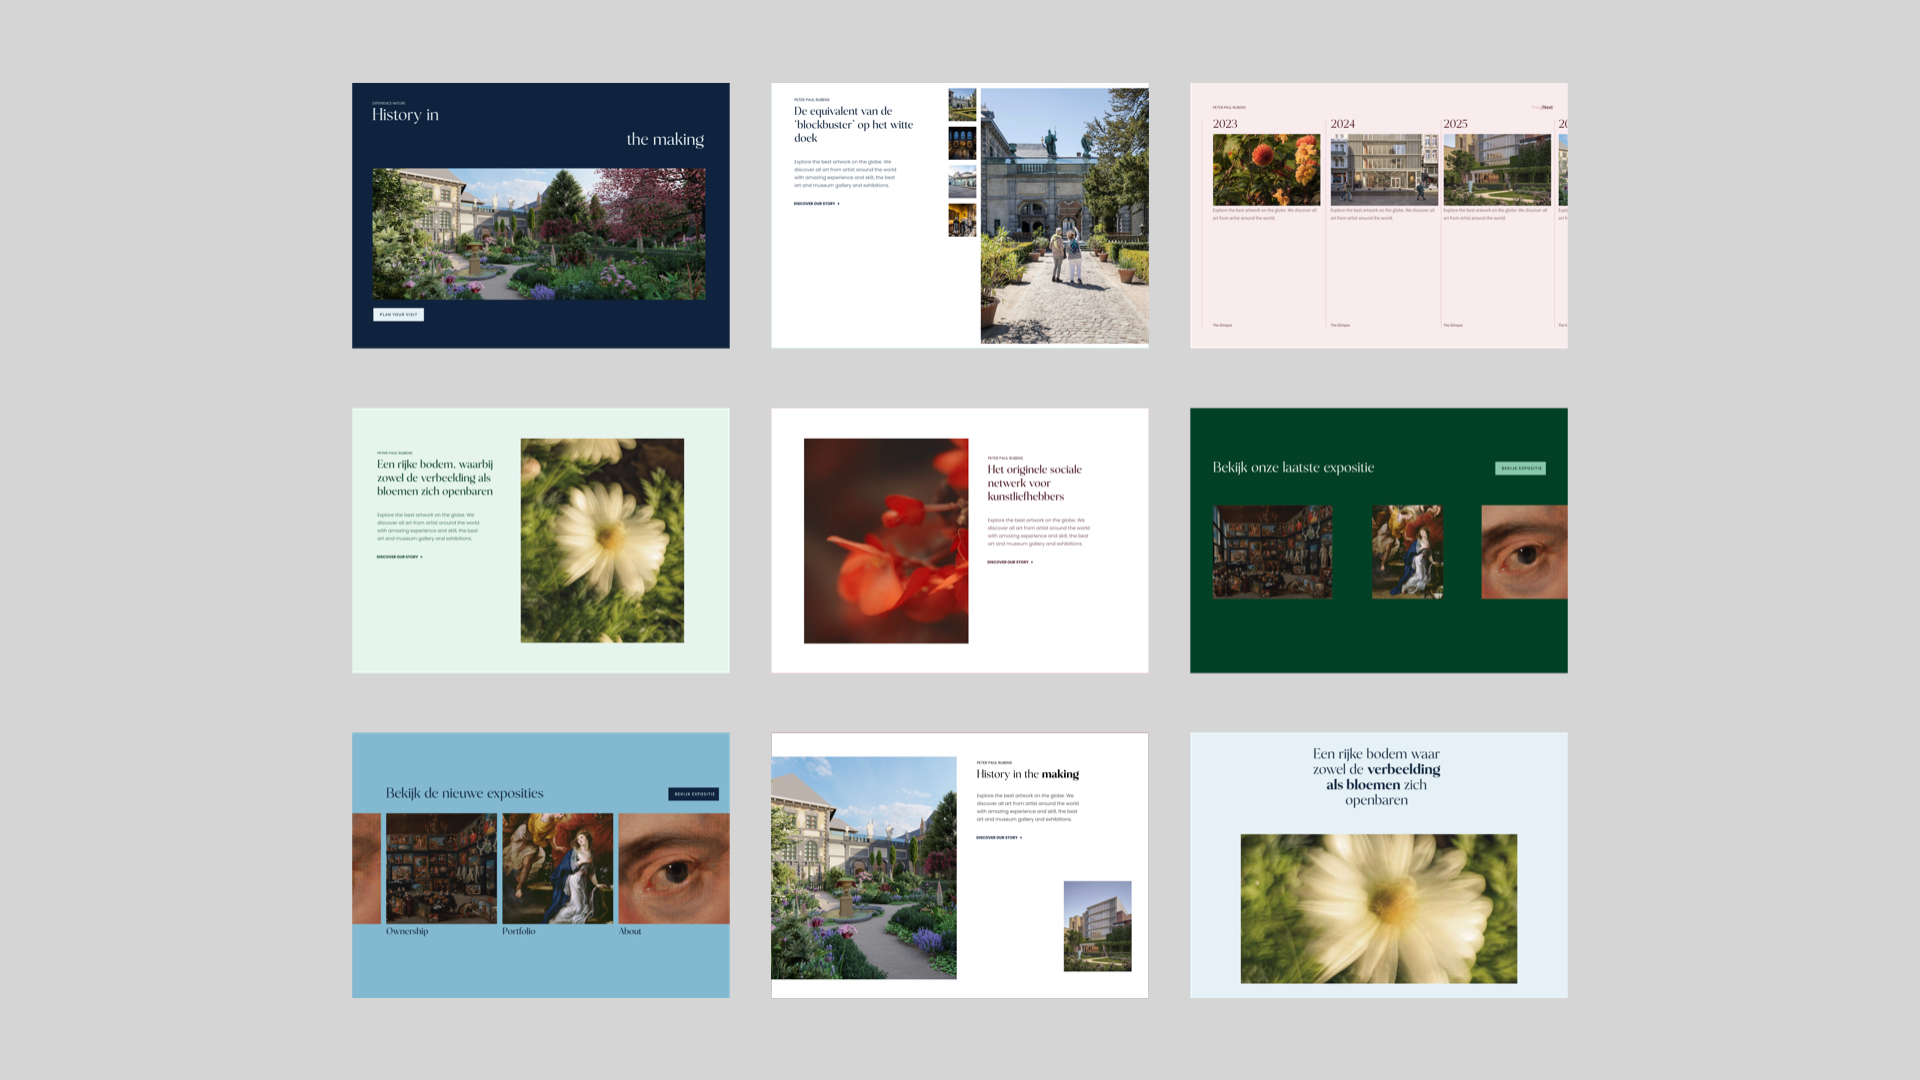The image size is (1920, 1080).
Task: Click Discover Our Story on mint green card
Action: (399, 557)
